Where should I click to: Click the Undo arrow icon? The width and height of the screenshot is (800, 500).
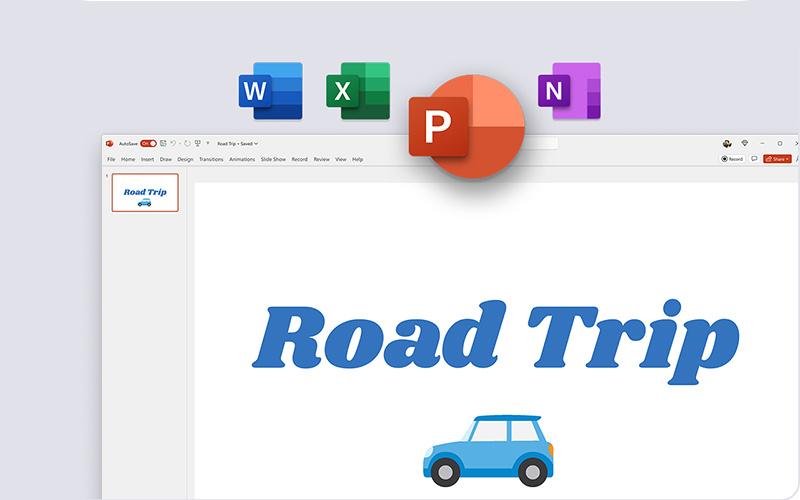click(x=174, y=143)
